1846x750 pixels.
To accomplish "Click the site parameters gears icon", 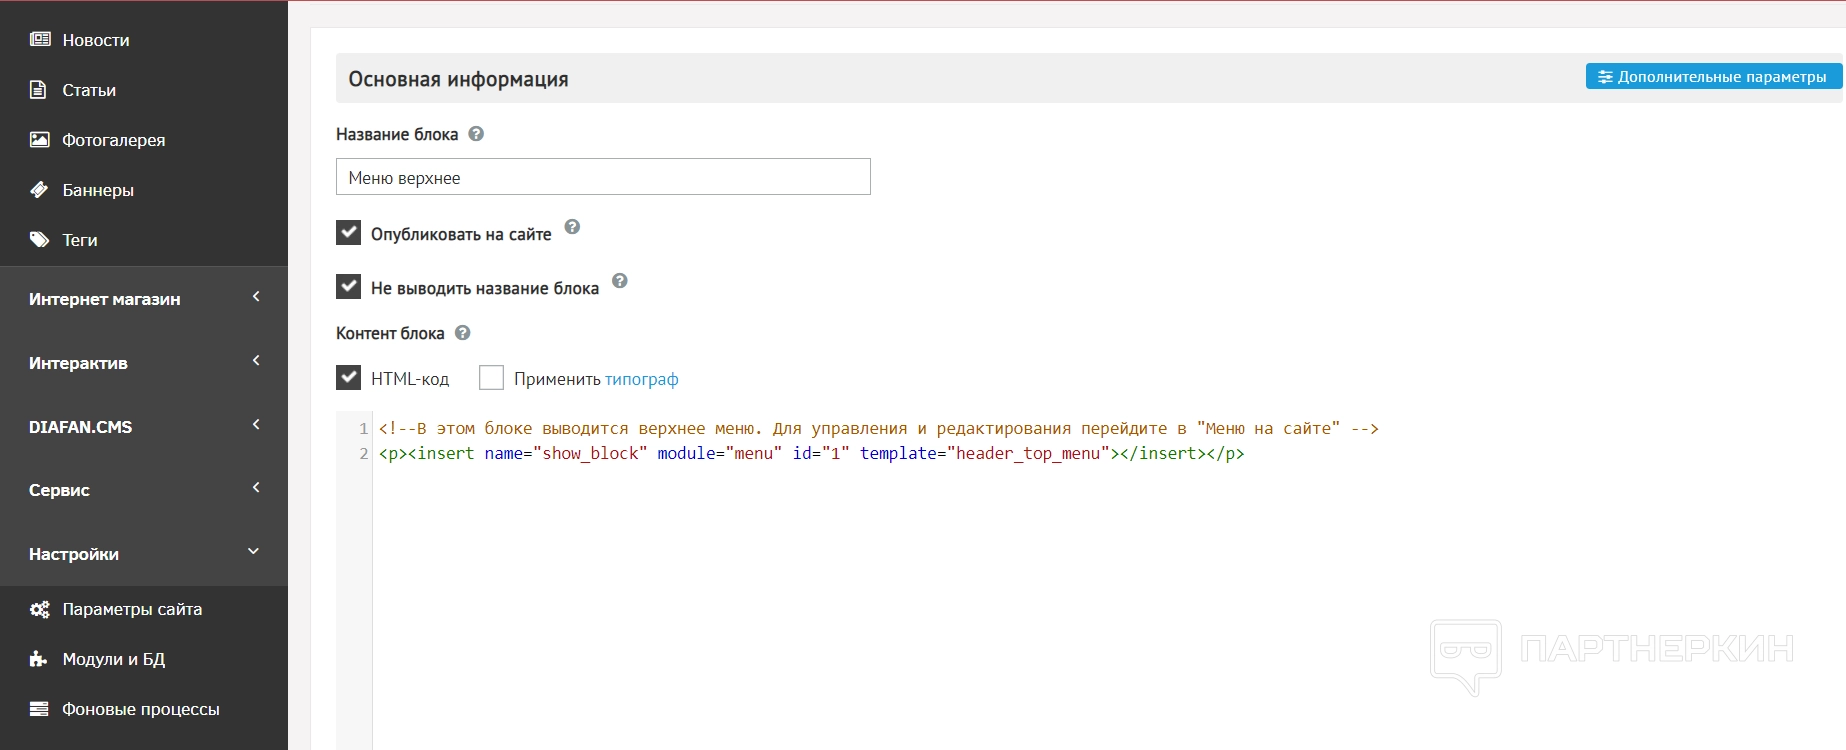I will pos(40,609).
